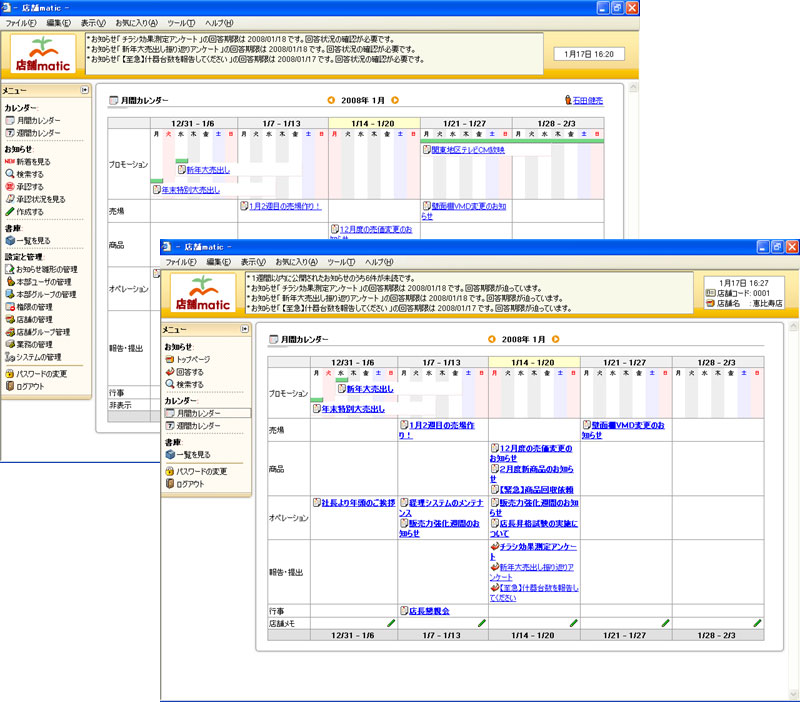Collapse the front window menu panel
Image resolution: width=800 pixels, height=702 pixels.
click(x=245, y=329)
